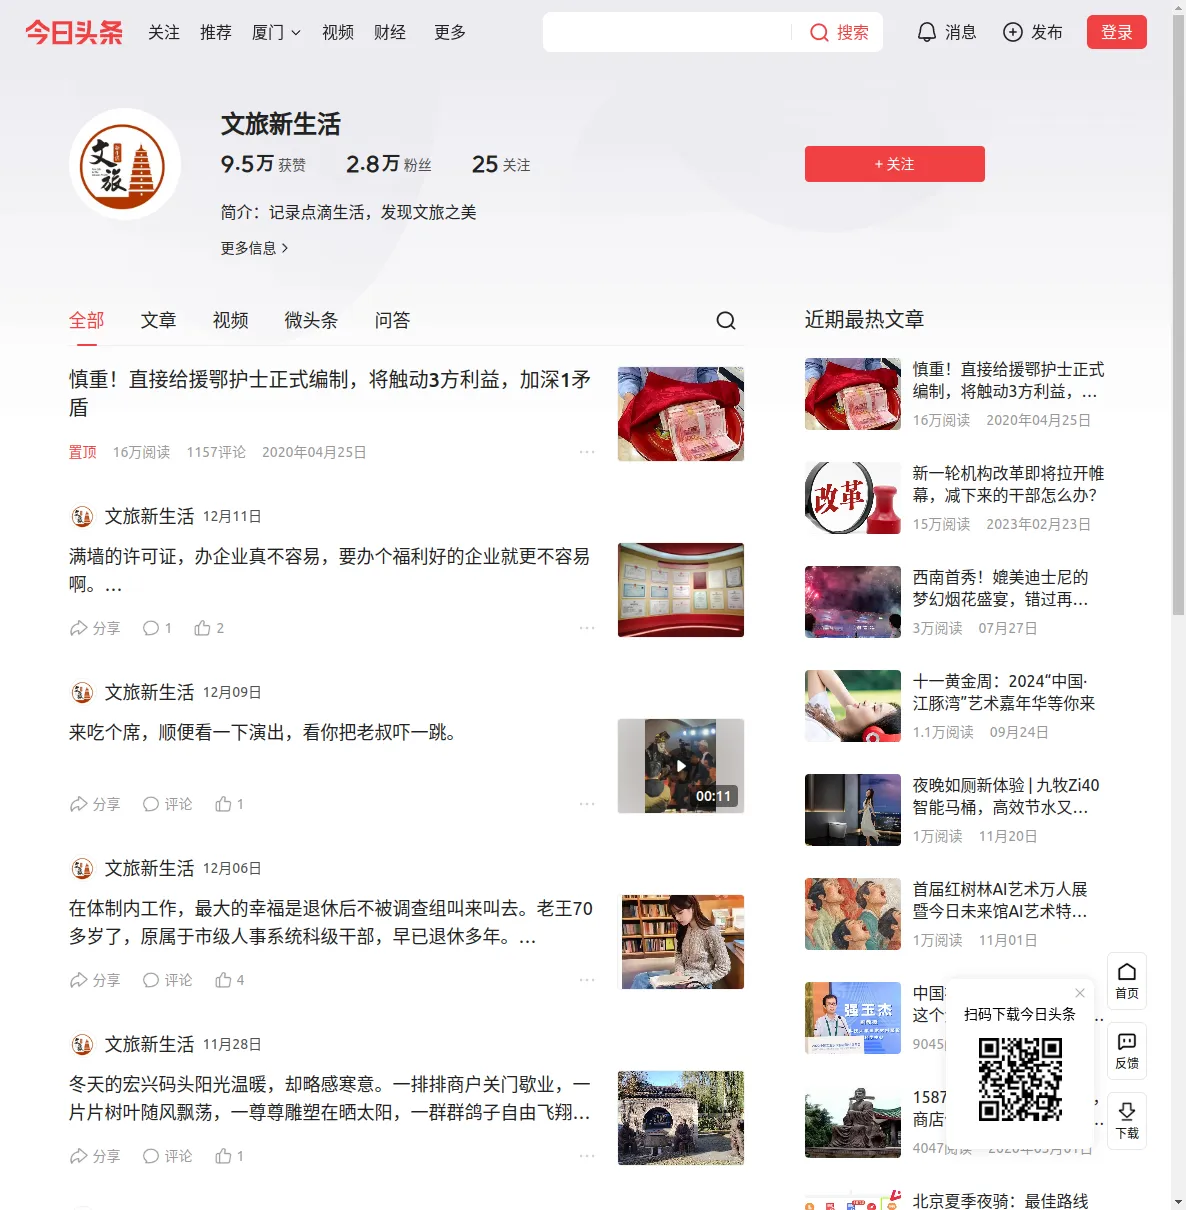The height and width of the screenshot is (1210, 1186).
Task: Share the 12月11日 post
Action: (x=95, y=628)
